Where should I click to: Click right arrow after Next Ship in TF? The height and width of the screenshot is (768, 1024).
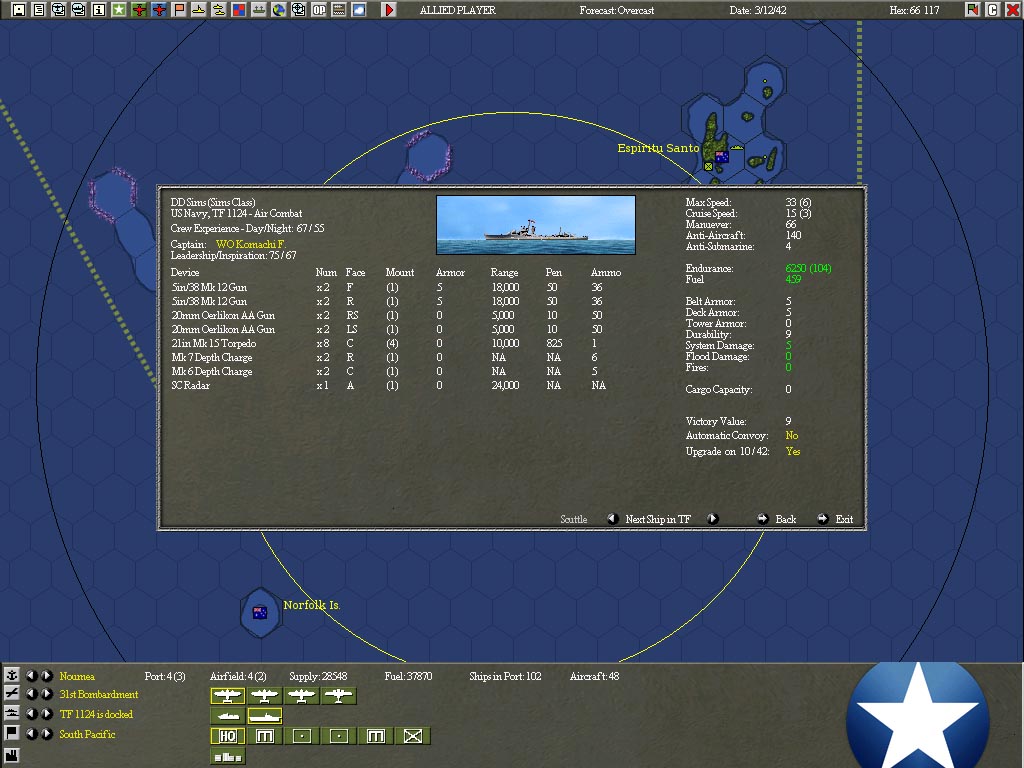tap(712, 519)
